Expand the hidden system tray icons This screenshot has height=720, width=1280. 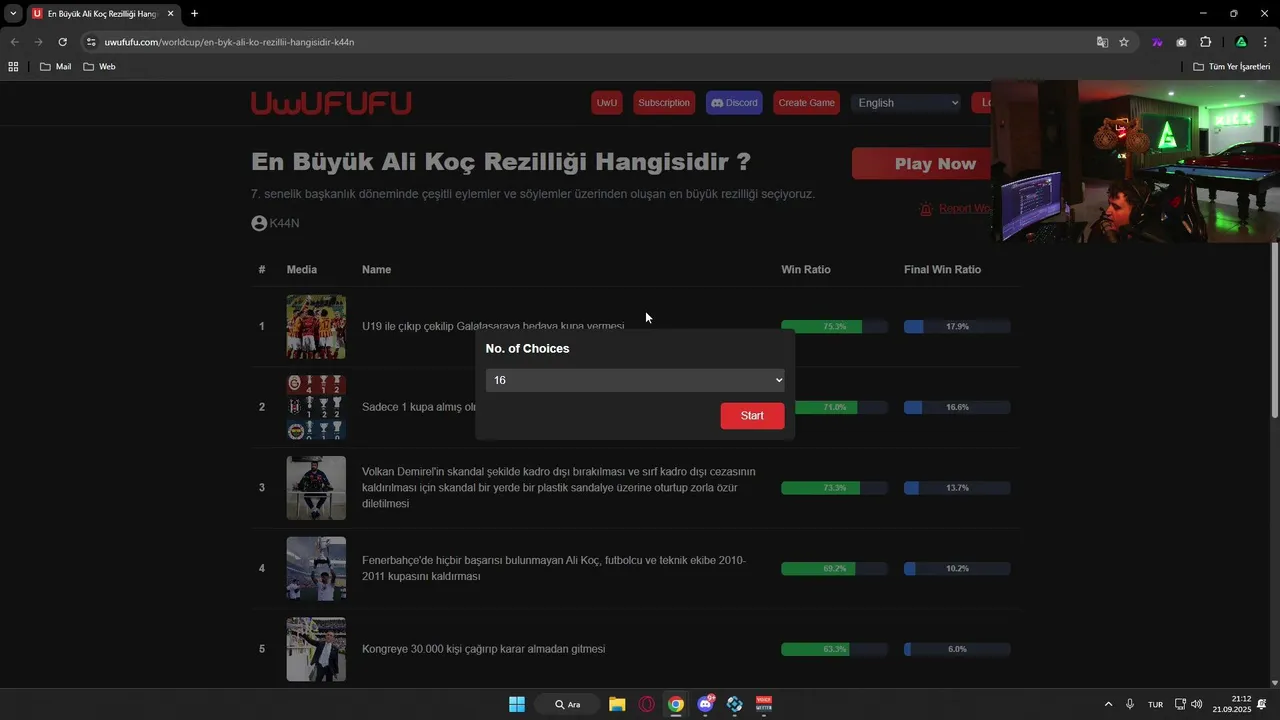[1108, 704]
